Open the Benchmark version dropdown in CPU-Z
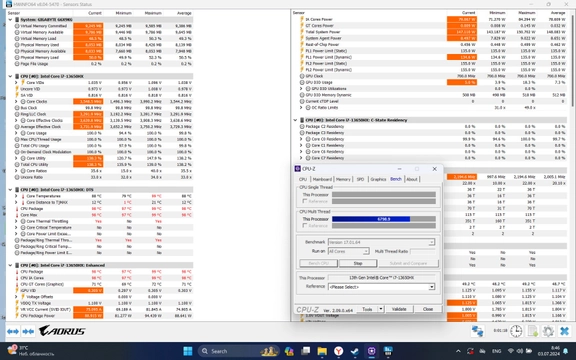Viewport: 576px width, 360px height. [x=432, y=242]
